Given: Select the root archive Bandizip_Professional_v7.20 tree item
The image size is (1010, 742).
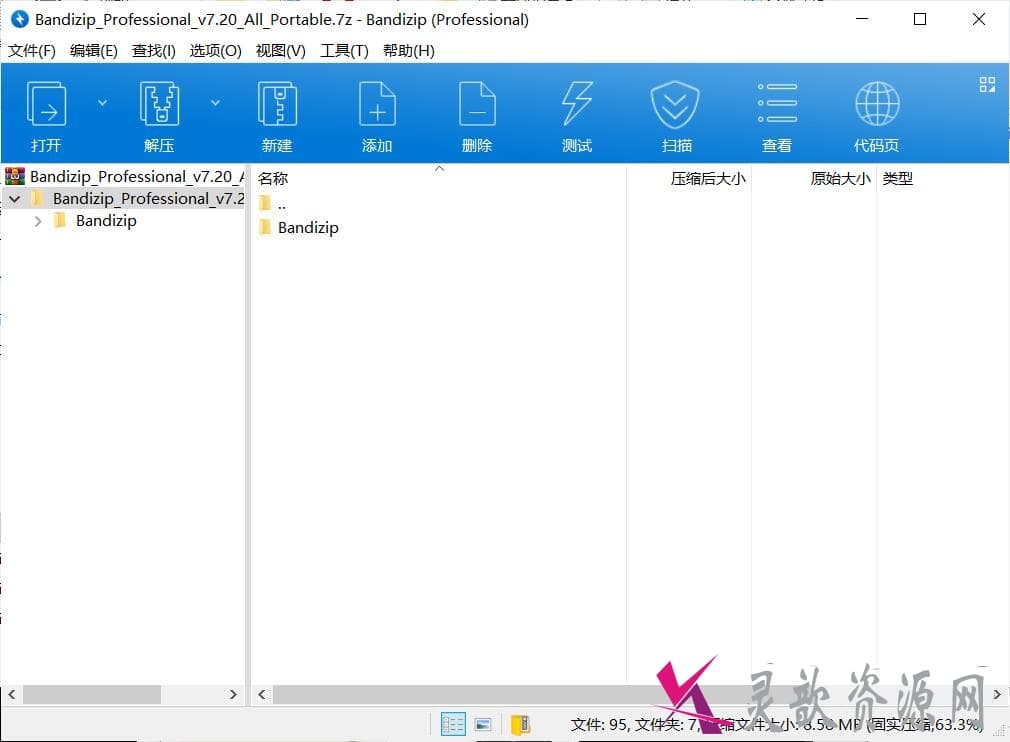Looking at the screenshot, I should [137, 176].
